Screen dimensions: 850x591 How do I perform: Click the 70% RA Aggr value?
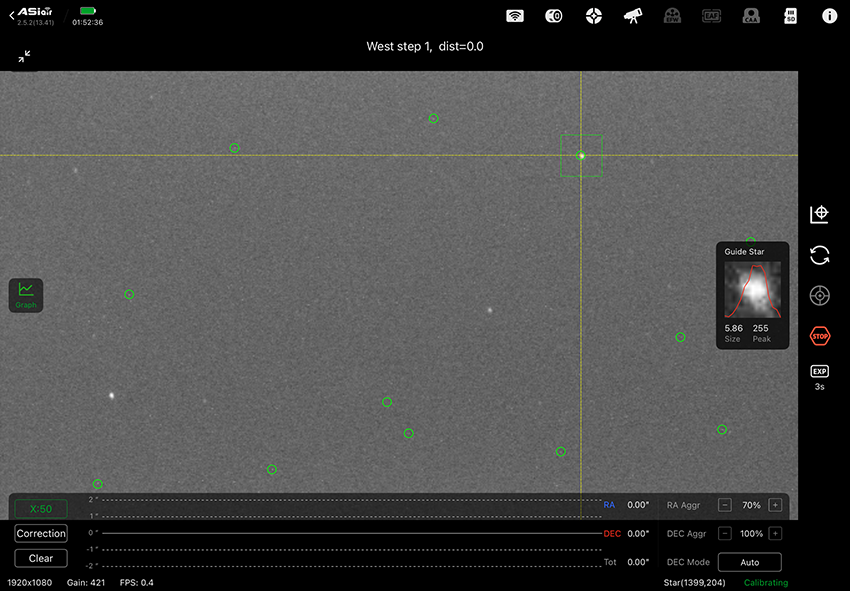pos(751,505)
